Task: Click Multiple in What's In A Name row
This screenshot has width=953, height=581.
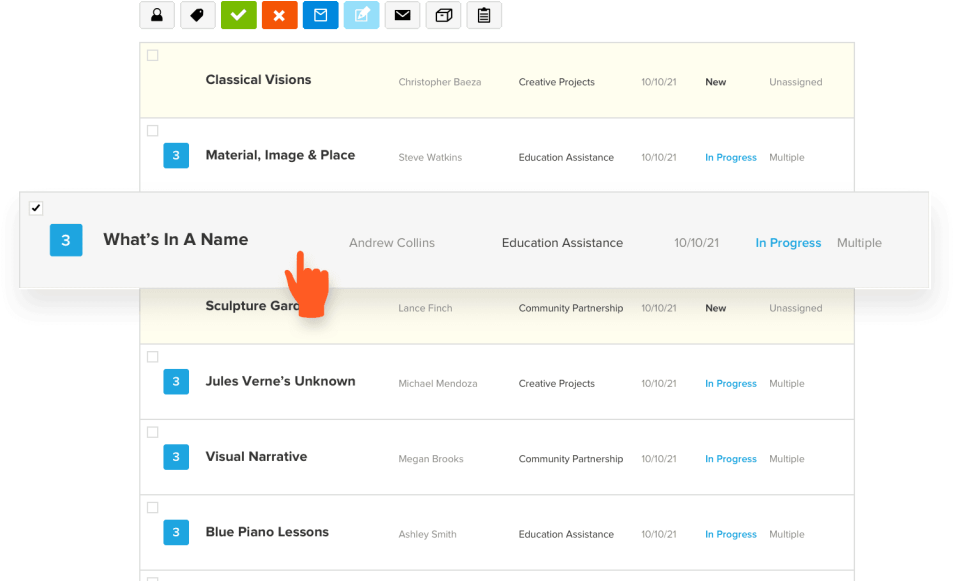Action: click(x=859, y=242)
